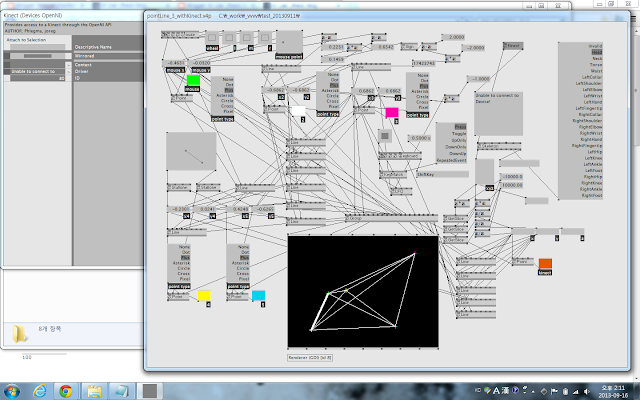Screen dimensions: 640x400
Task: Click the 'mouse y' value box -0.0320
Action: pos(200,63)
